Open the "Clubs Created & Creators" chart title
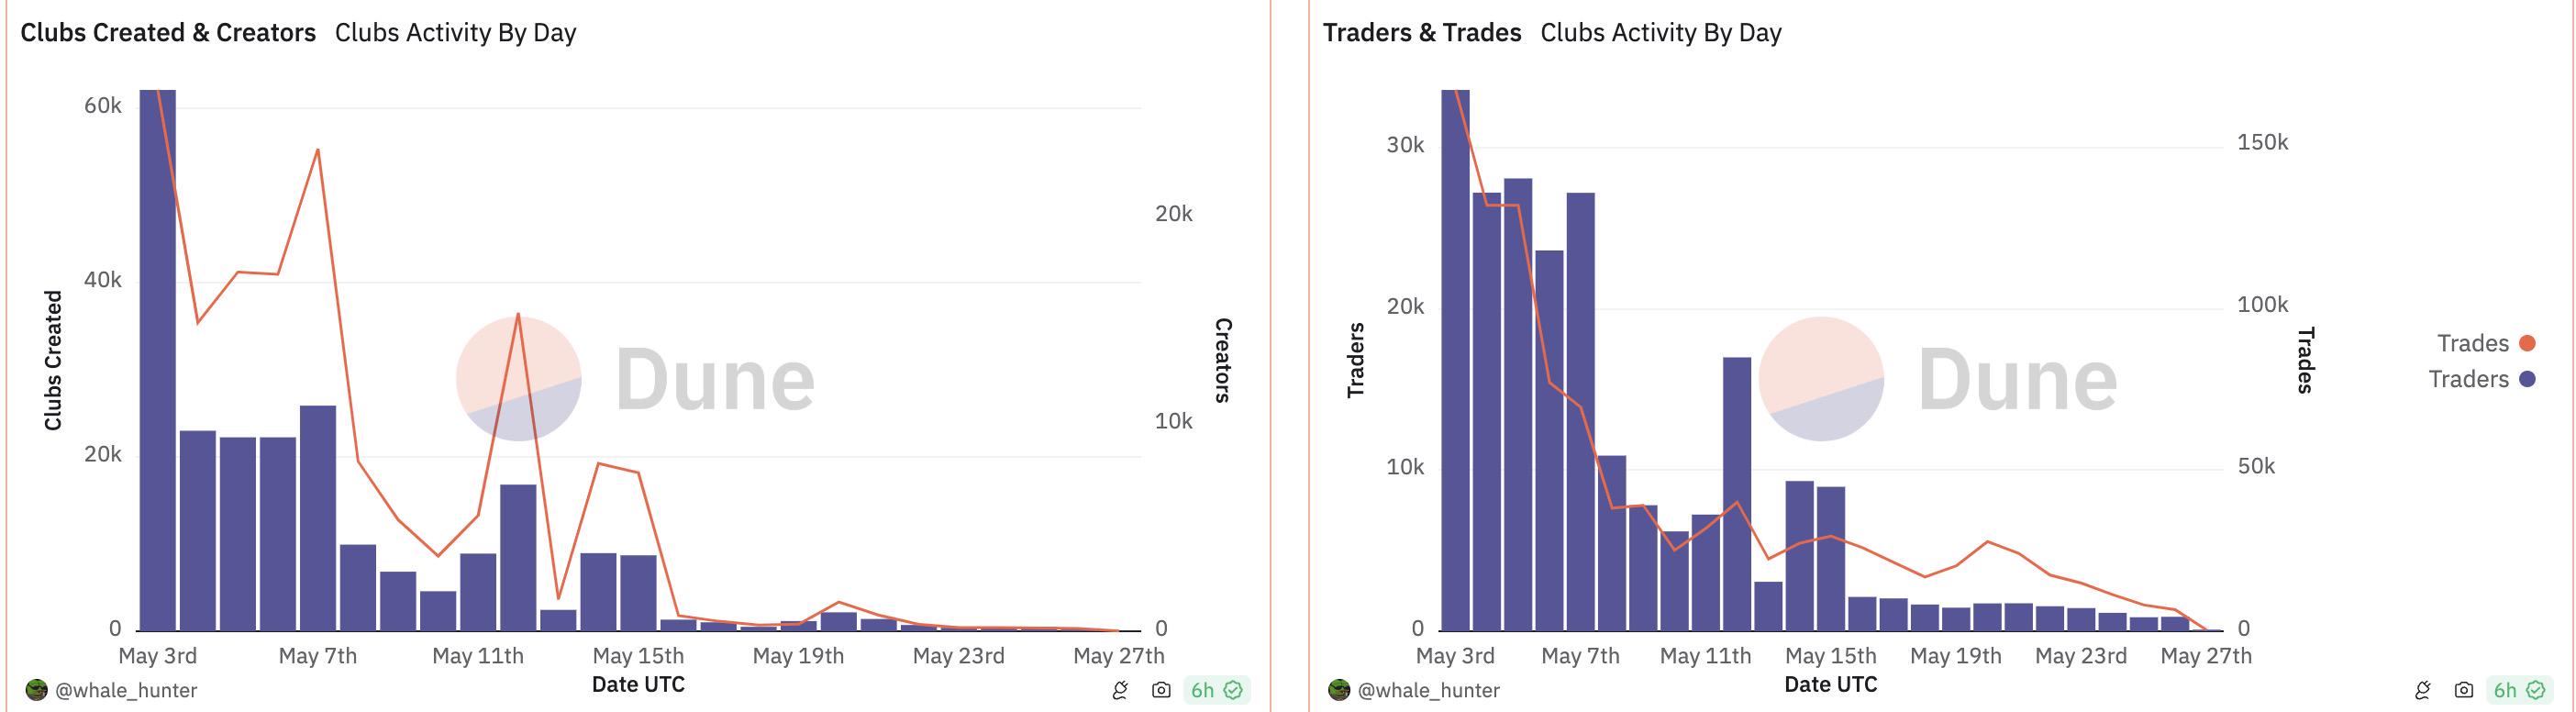Viewport: 2576px width, 712px height. pyautogui.click(x=168, y=33)
